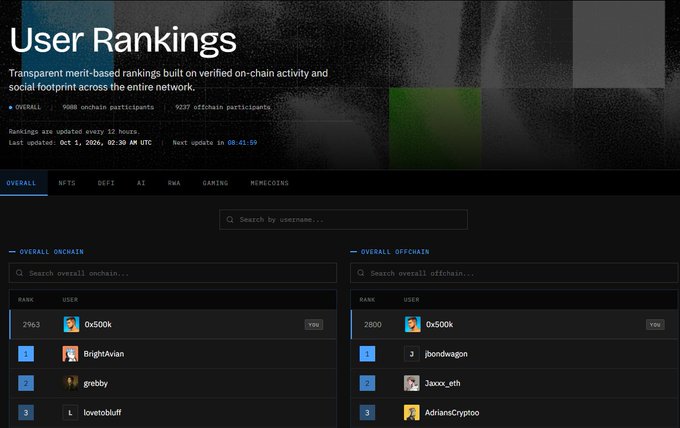This screenshot has width=680, height=428.
Task: Click rank value 2800
Action: (x=373, y=324)
